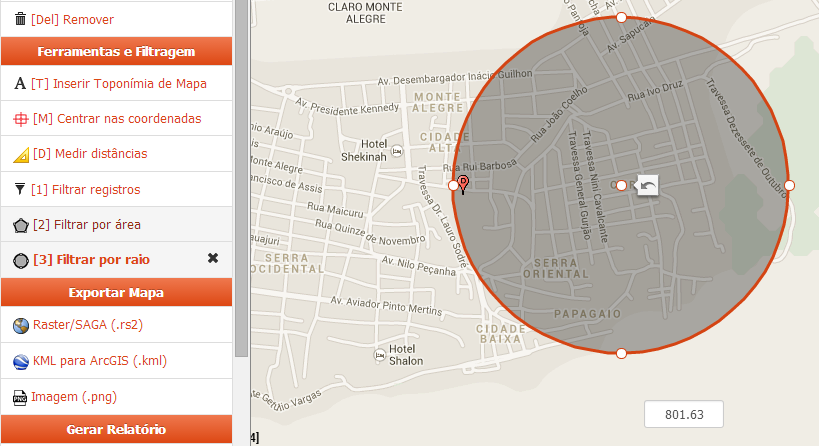The height and width of the screenshot is (446, 819).
Task: Click the Centrar nas coordenadas crosshair icon
Action: [x=20, y=119]
